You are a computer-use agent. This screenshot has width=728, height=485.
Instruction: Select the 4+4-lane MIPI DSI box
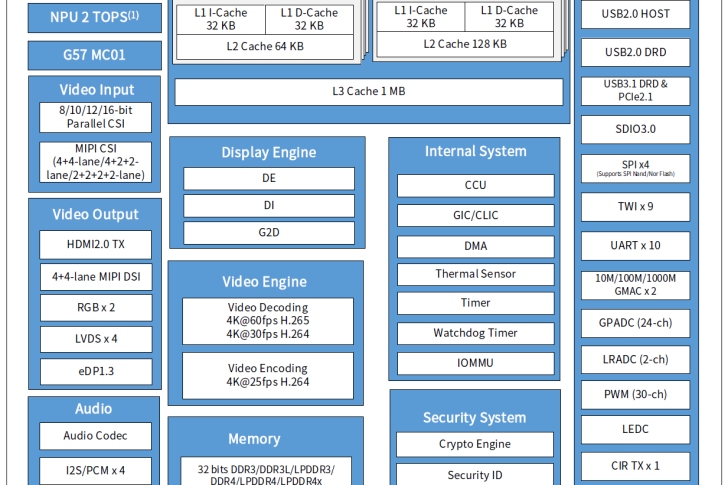pos(96,276)
